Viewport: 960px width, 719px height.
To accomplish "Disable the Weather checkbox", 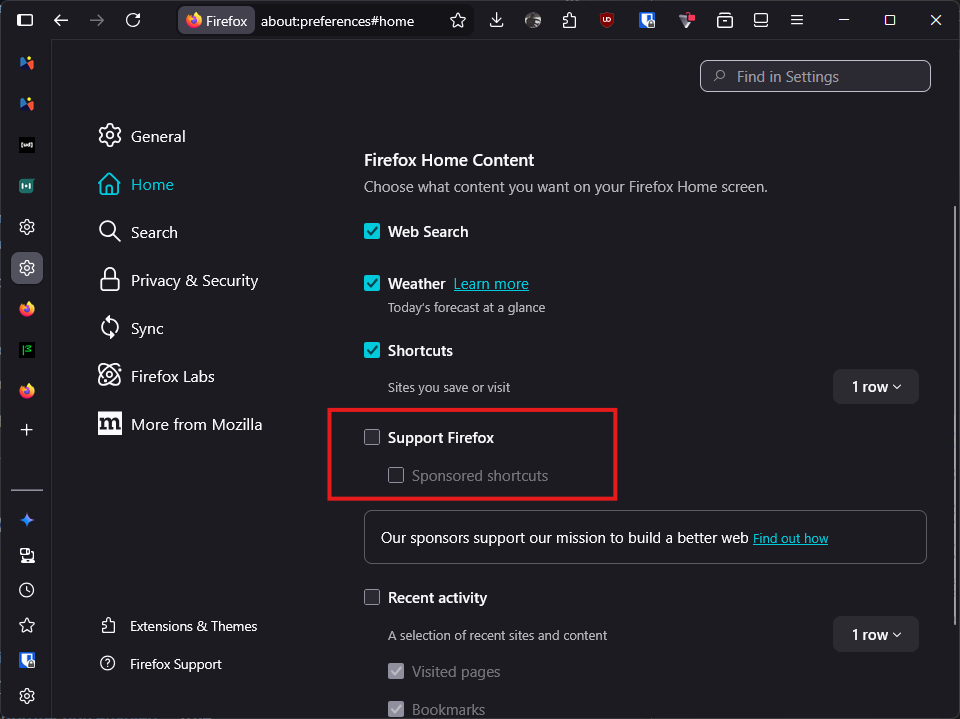I will (372, 284).
